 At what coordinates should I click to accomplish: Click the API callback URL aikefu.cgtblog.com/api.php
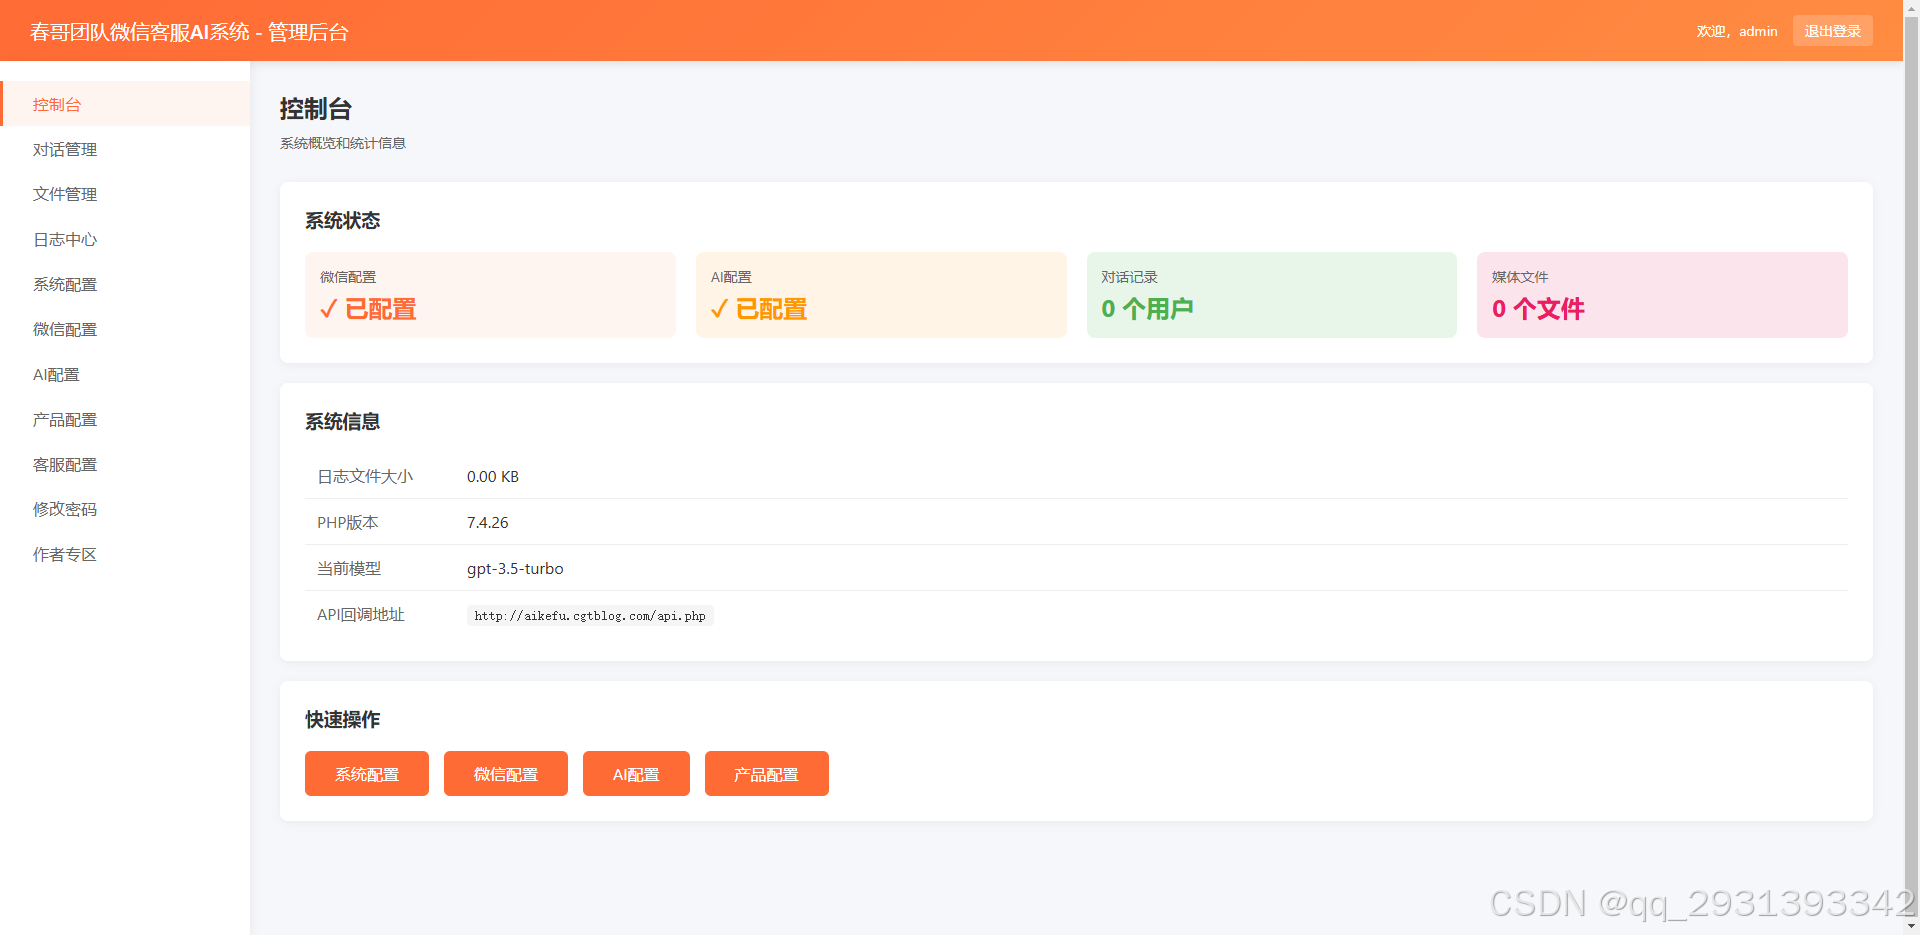click(590, 616)
